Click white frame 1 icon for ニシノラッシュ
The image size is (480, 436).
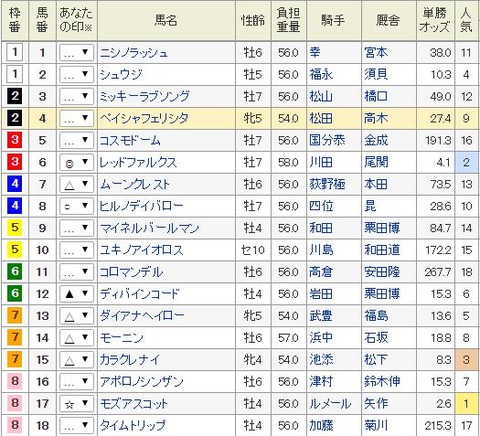[x=15, y=53]
